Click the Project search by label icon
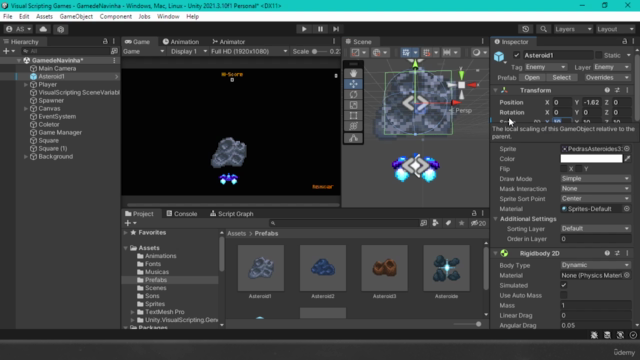This screenshot has width=640, height=360. (448, 223)
